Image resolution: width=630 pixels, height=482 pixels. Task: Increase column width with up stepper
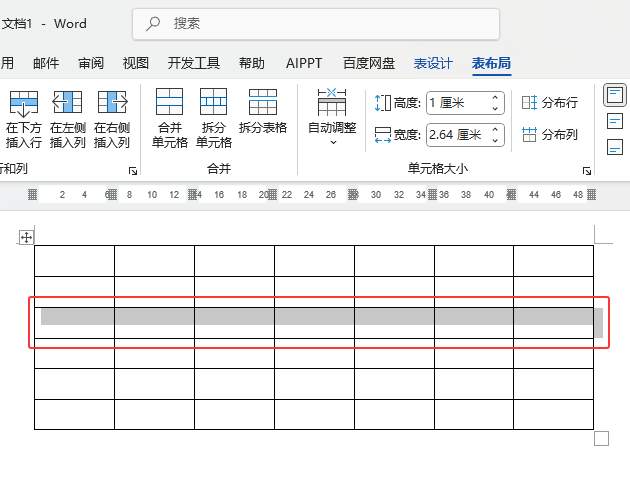(x=495, y=129)
